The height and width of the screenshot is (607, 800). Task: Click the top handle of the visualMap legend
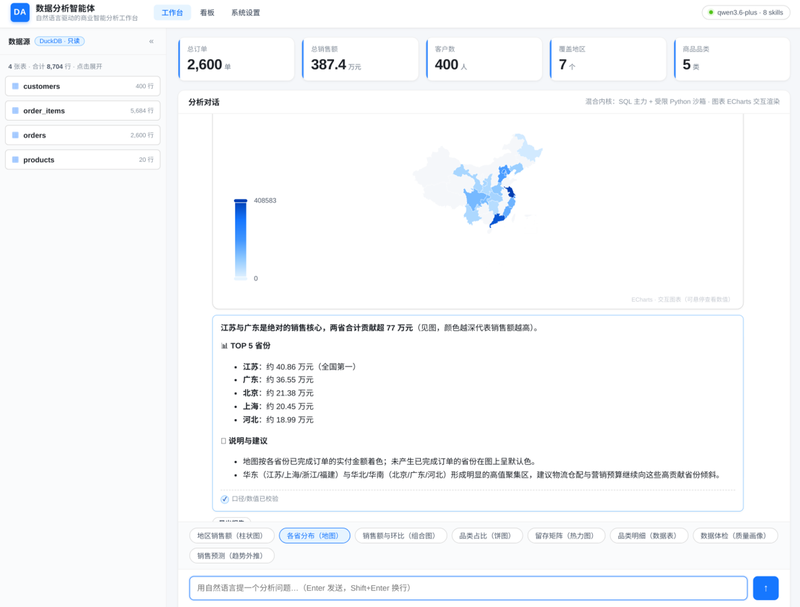coord(240,200)
